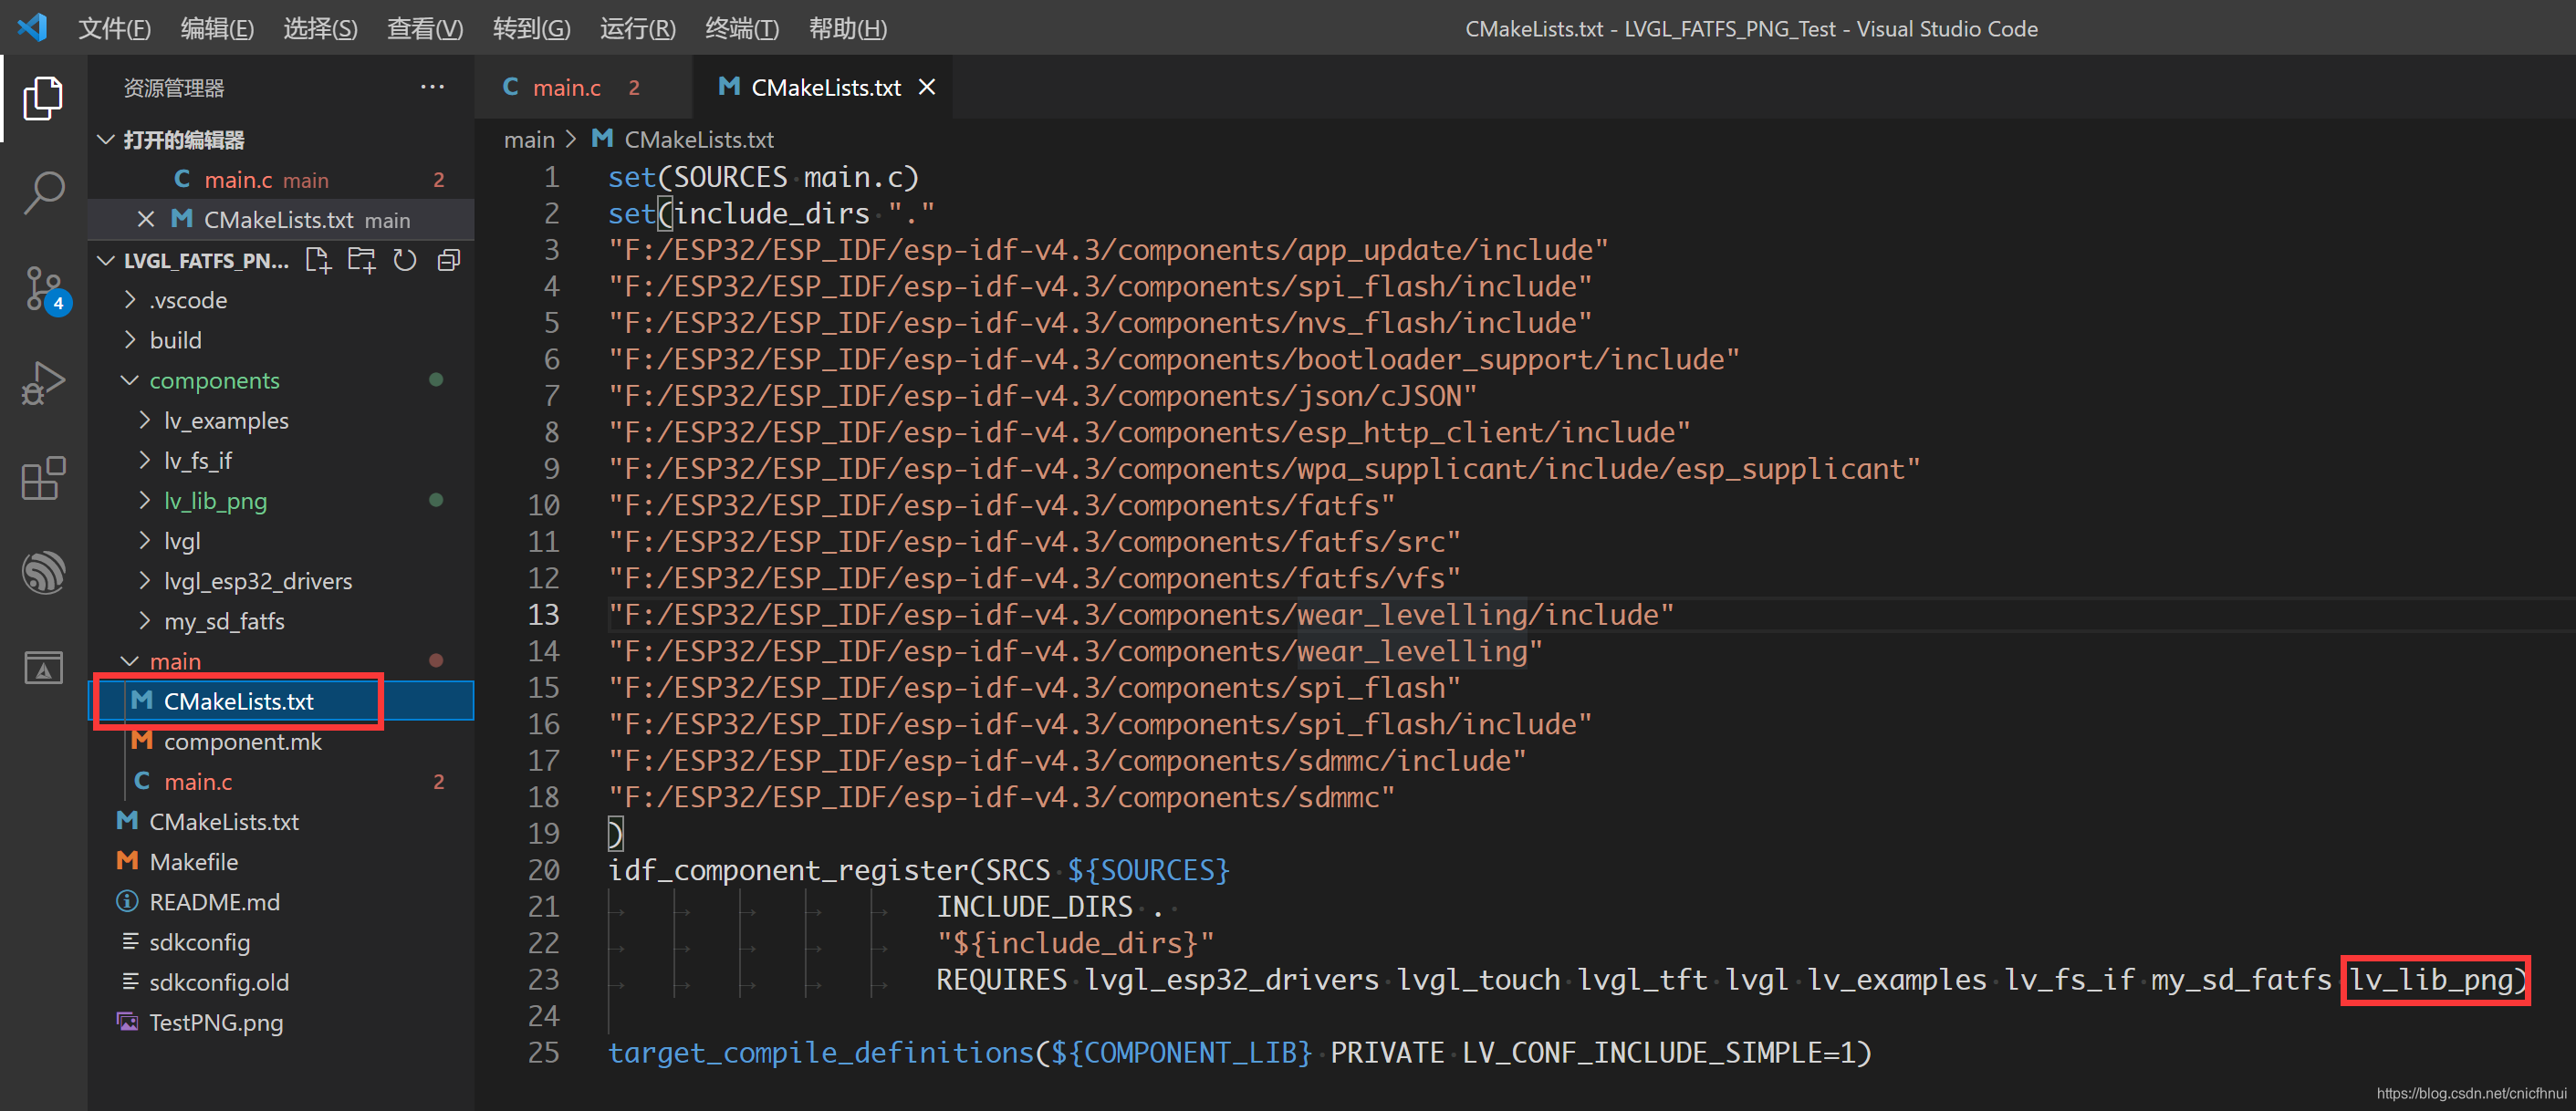Click line number 24 in gutter
Screen dimensions: 2576x1111
pyautogui.click(x=543, y=1015)
